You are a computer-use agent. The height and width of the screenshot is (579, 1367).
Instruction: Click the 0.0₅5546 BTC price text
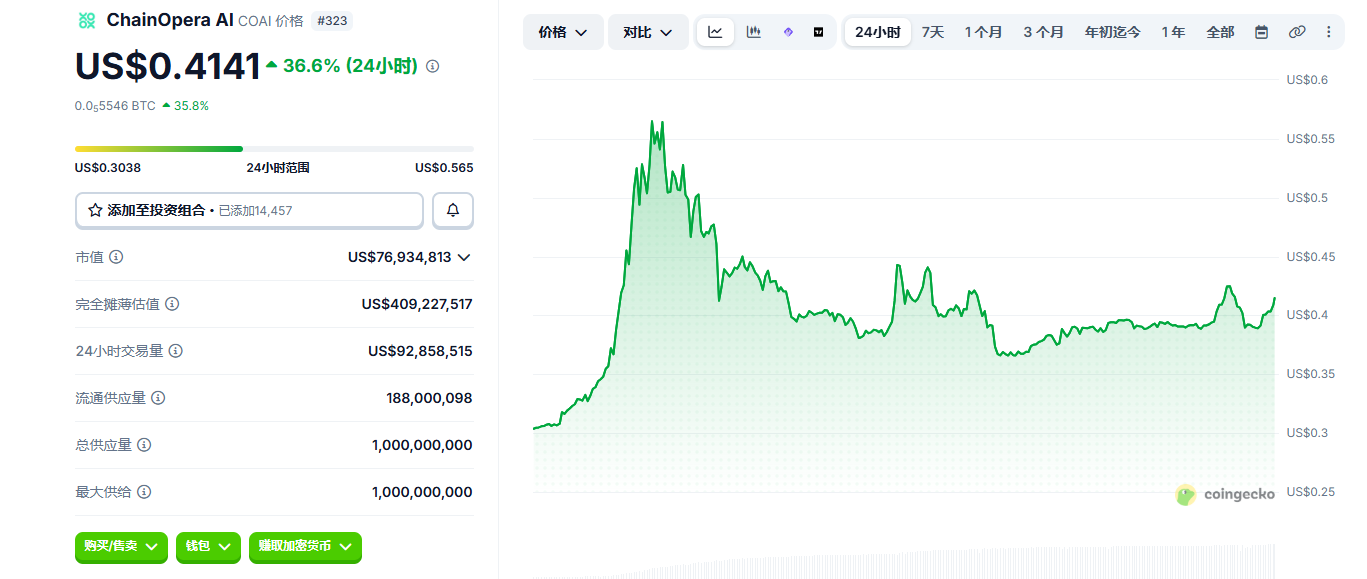pyautogui.click(x=115, y=105)
